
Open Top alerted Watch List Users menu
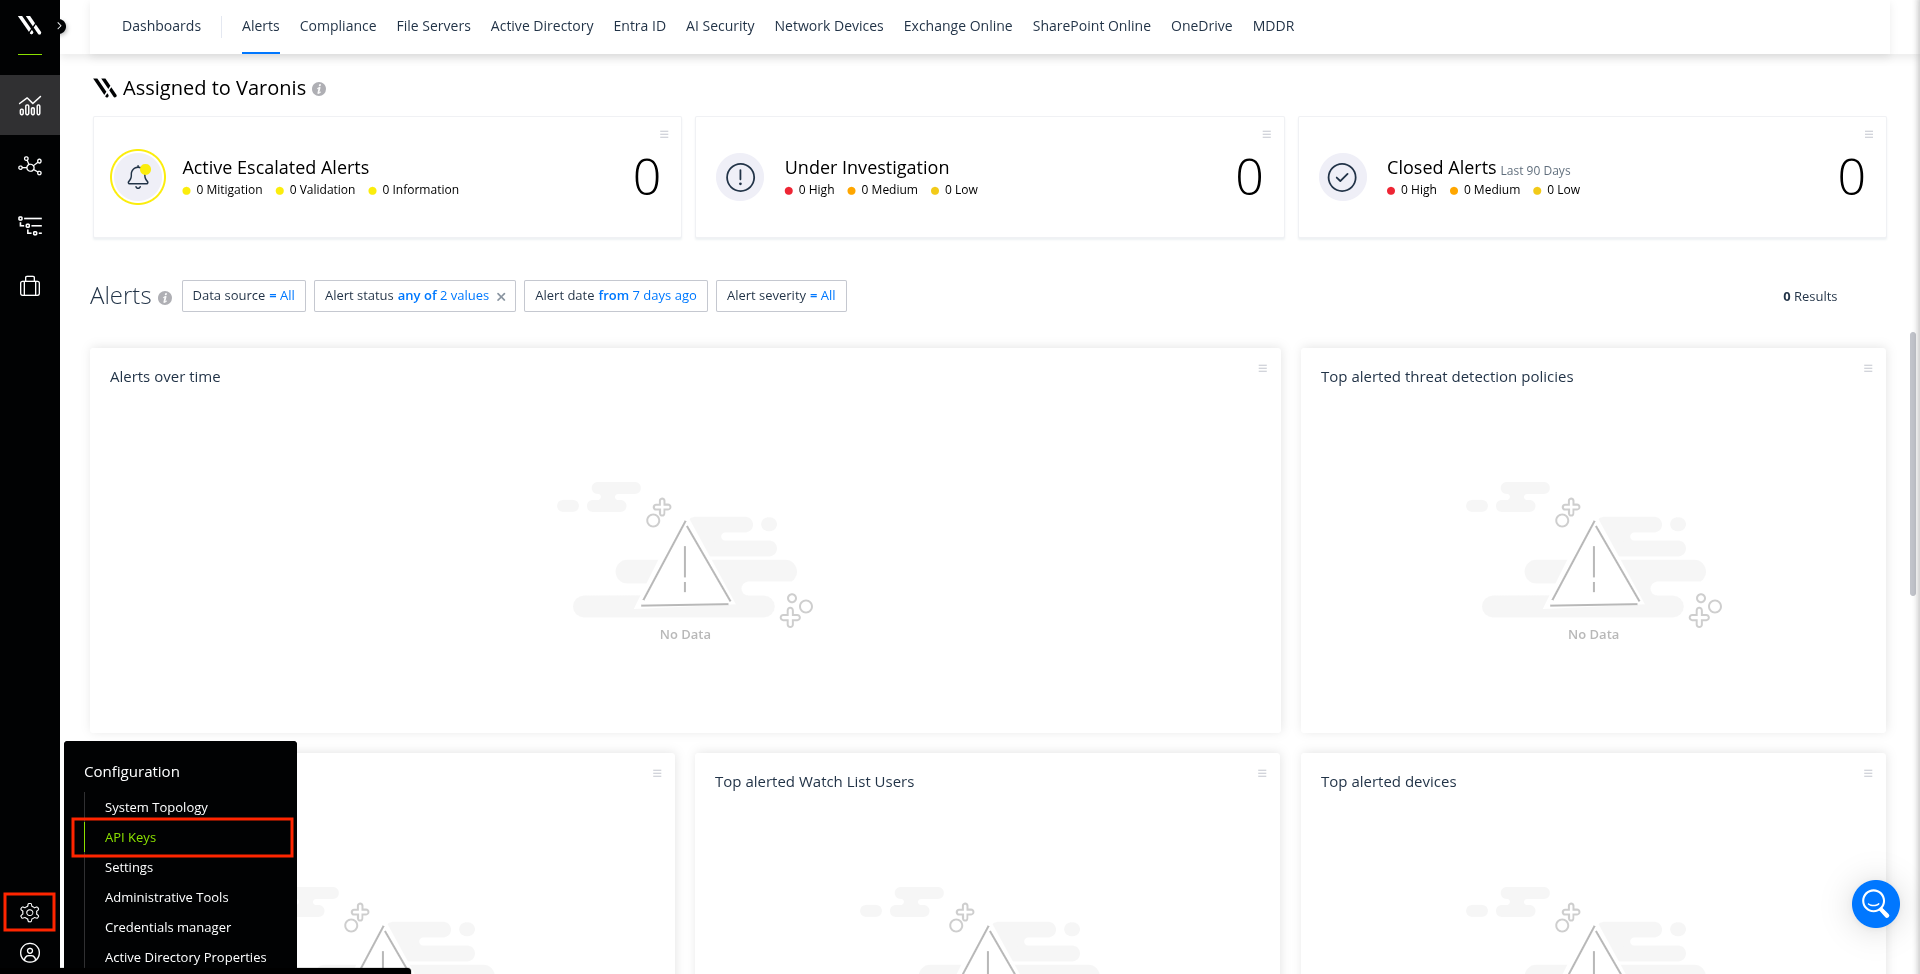(x=1262, y=774)
